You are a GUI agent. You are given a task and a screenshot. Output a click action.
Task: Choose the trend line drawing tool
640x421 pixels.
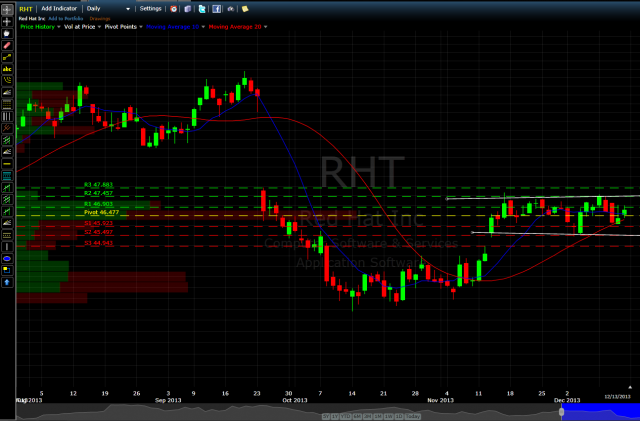7,57
